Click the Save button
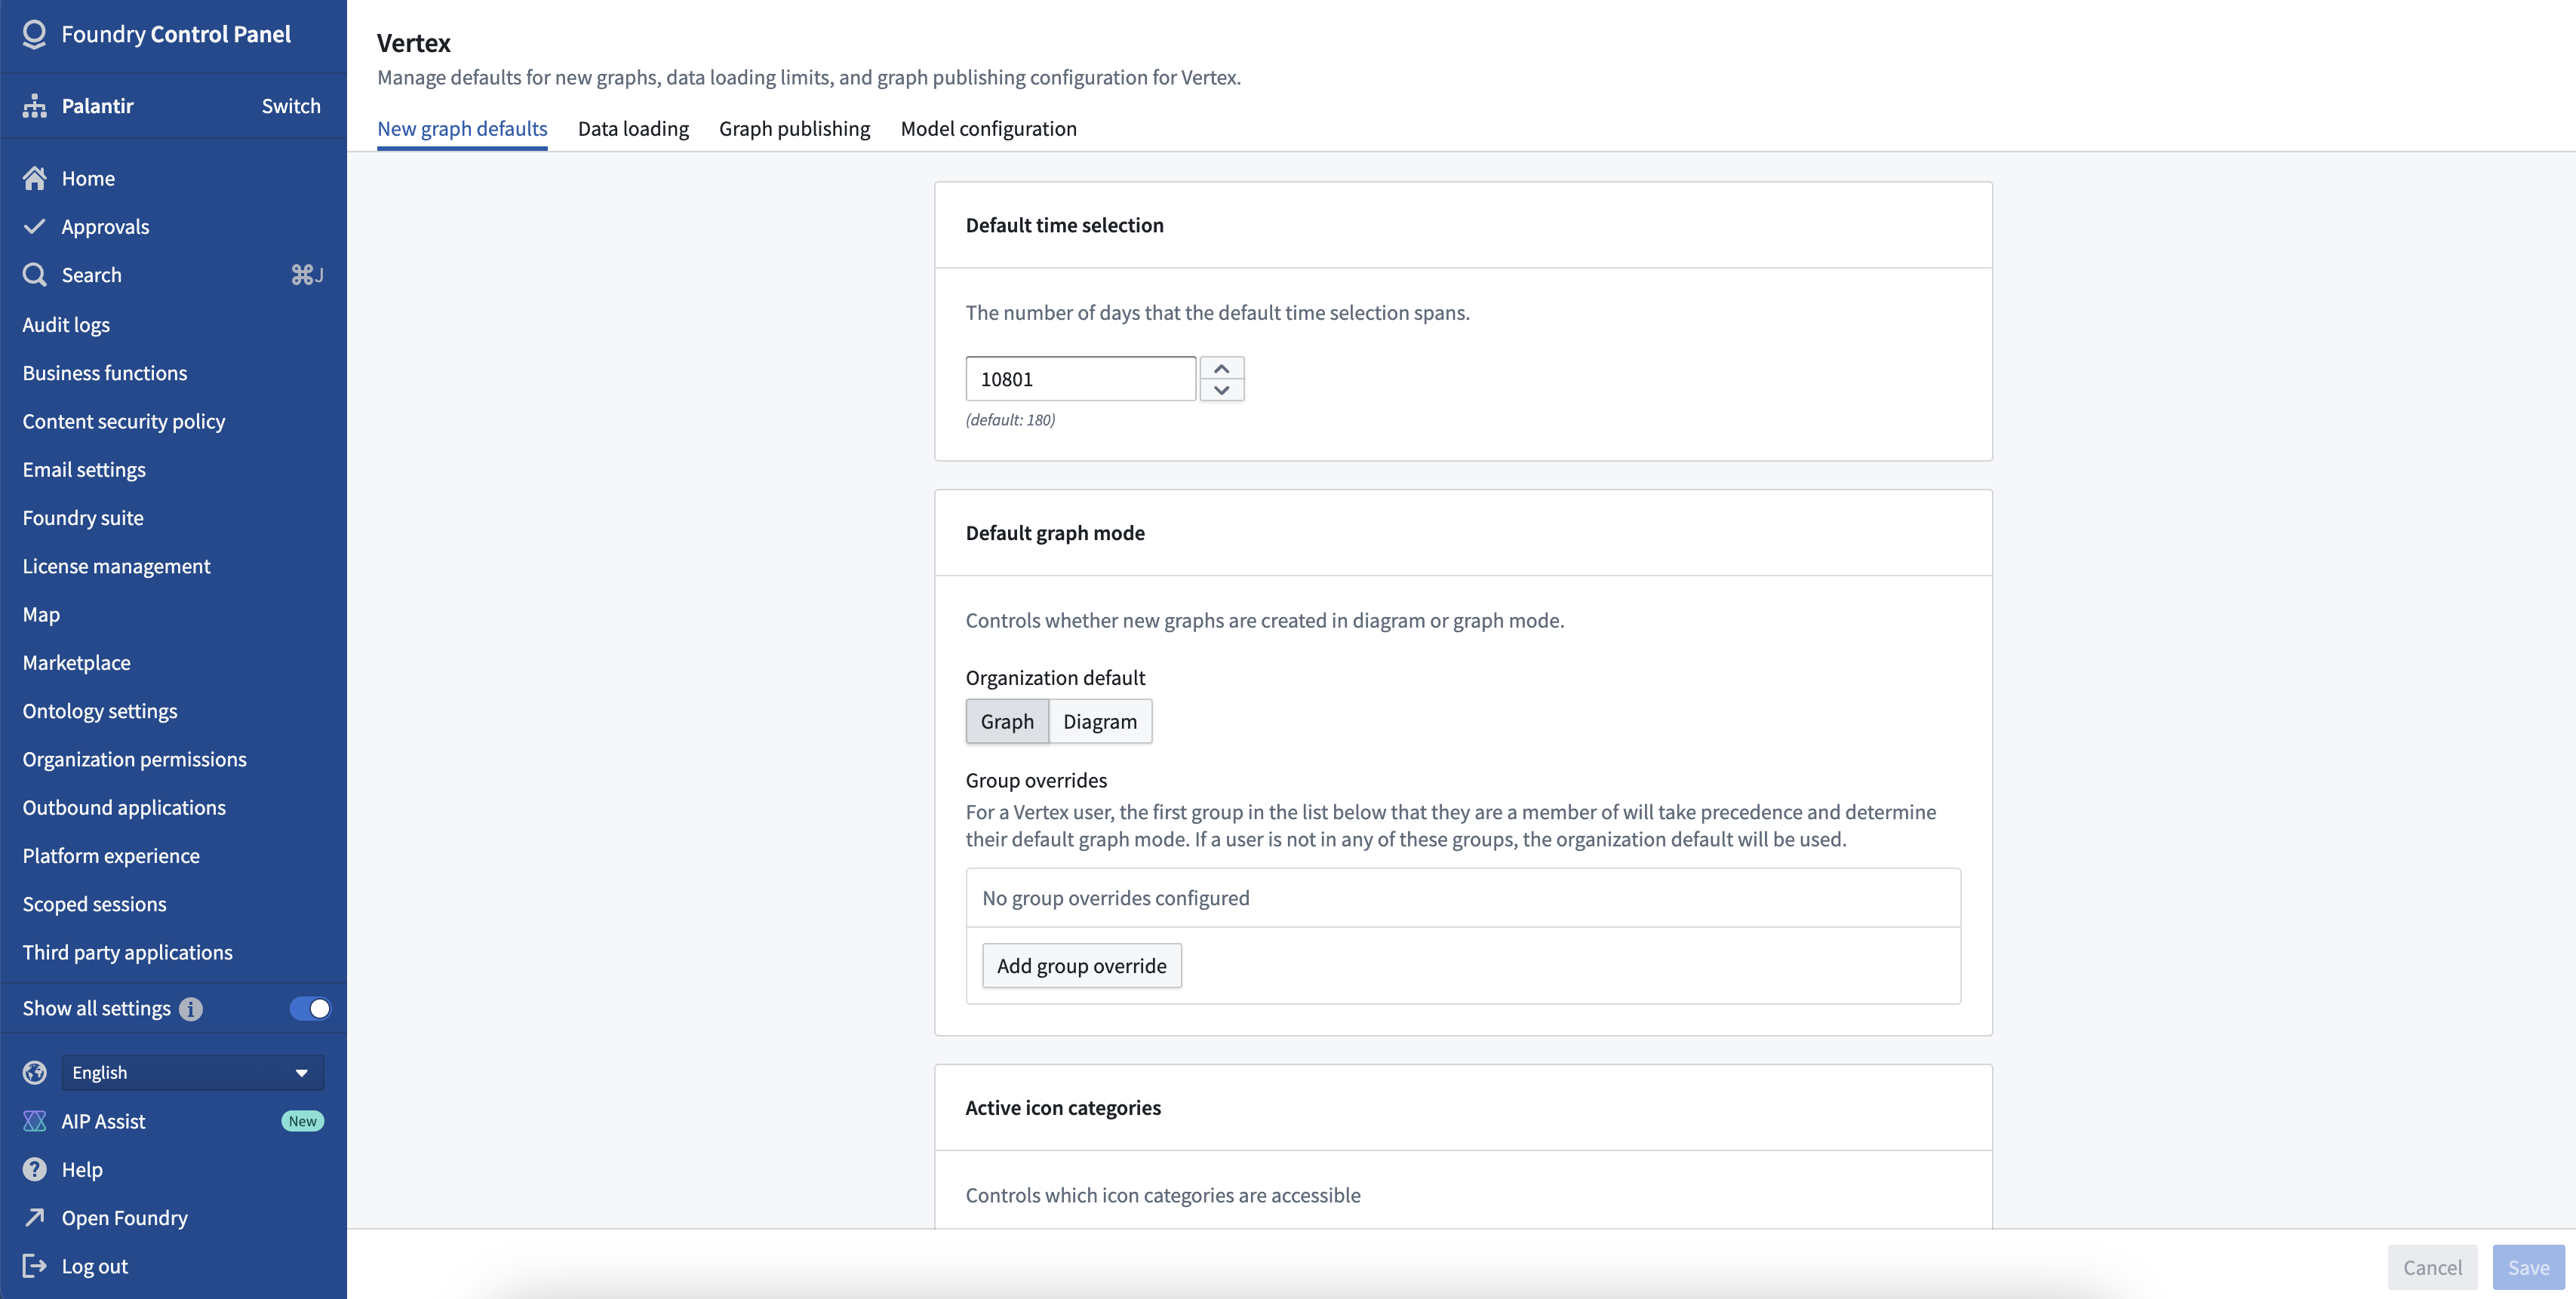Viewport: 2576px width, 1299px height. 2528,1267
